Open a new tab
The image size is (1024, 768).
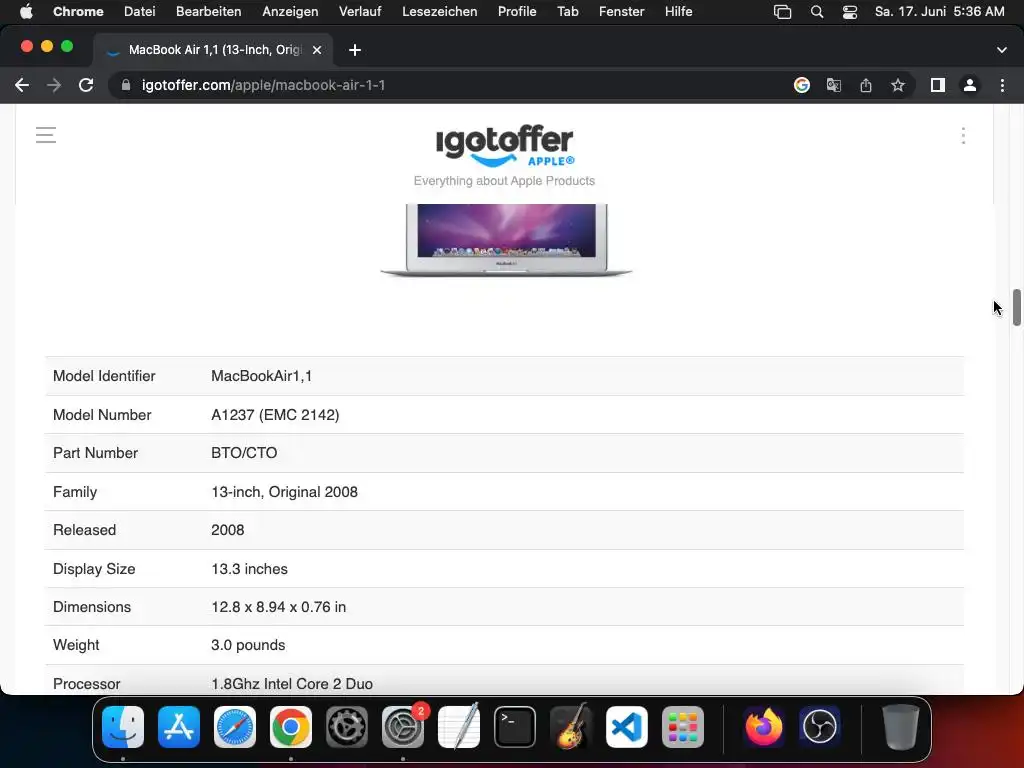coord(355,50)
